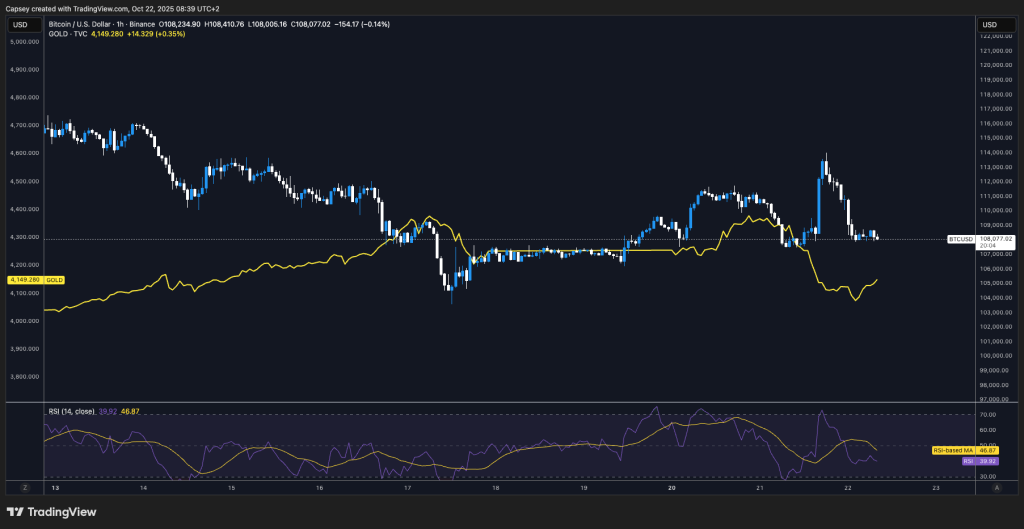Click the 5,000.000 level on left price scale
Viewport: 1024px width, 529px height.
(x=24, y=42)
